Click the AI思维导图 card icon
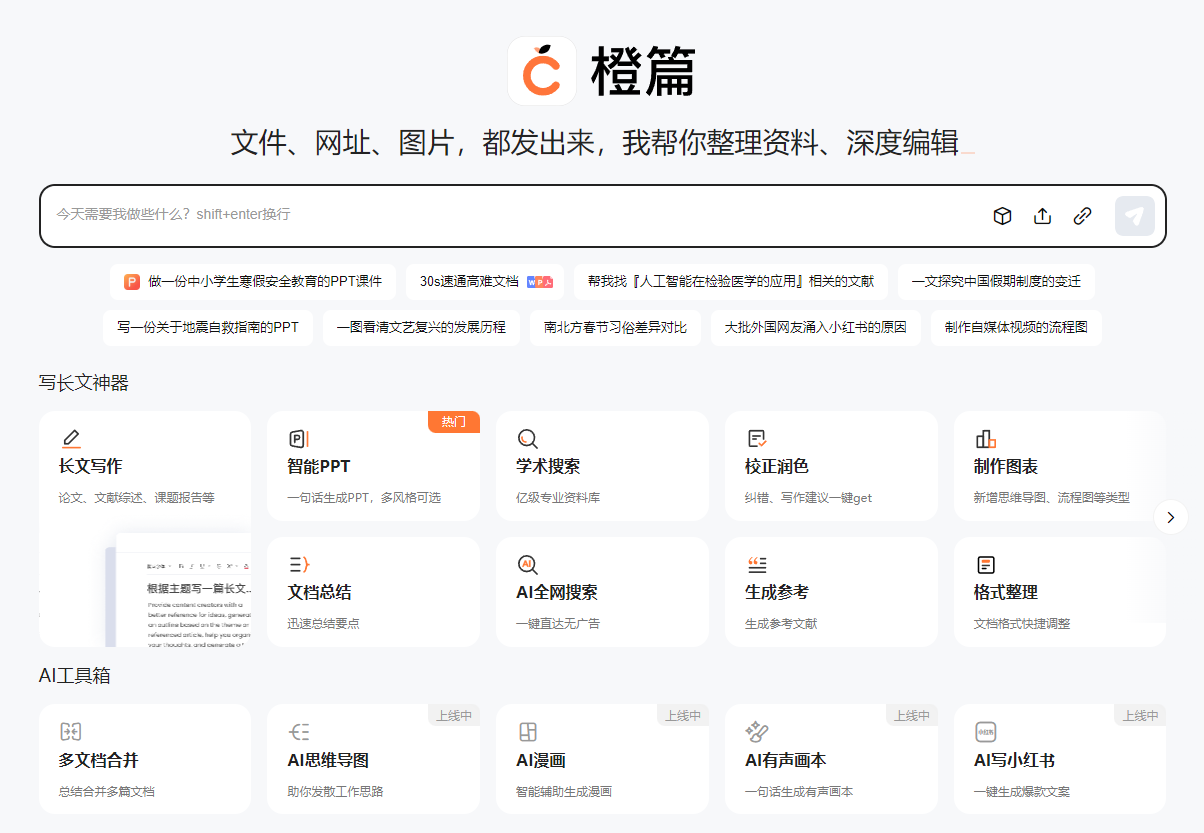 coord(299,732)
